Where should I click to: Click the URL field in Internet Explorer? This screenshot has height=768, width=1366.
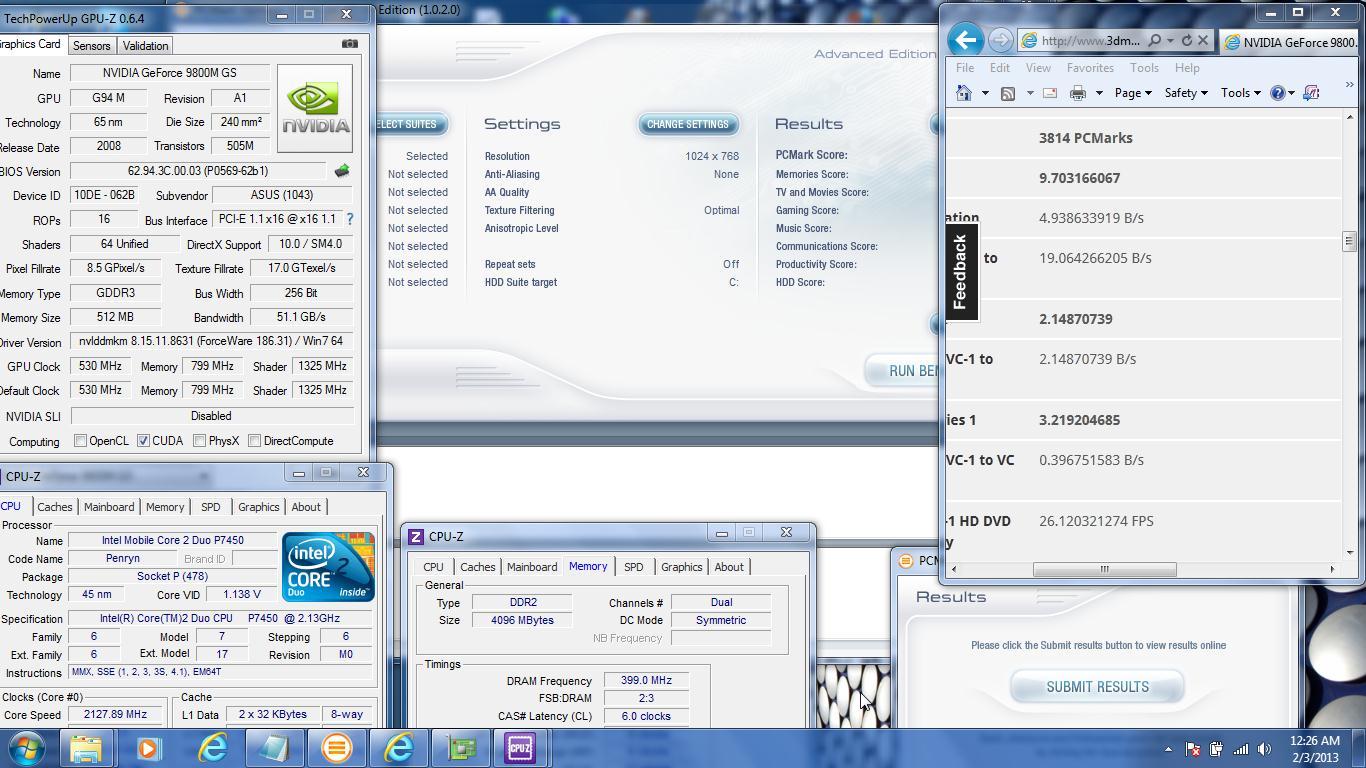[1091, 41]
